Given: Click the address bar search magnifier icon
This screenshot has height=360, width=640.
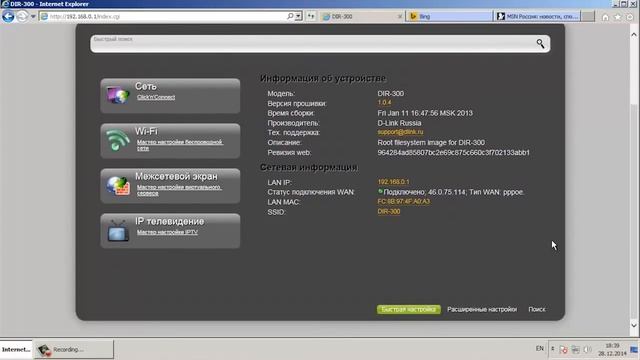Looking at the screenshot, I should pos(290,16).
